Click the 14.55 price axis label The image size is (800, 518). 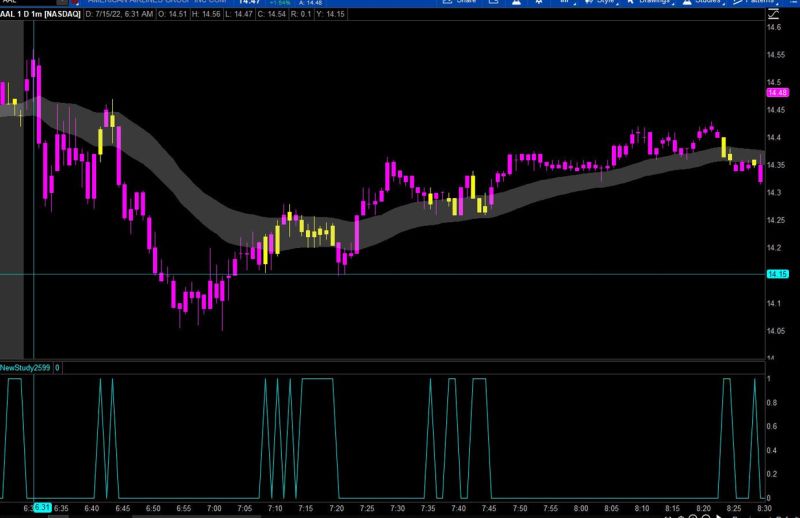coord(776,55)
